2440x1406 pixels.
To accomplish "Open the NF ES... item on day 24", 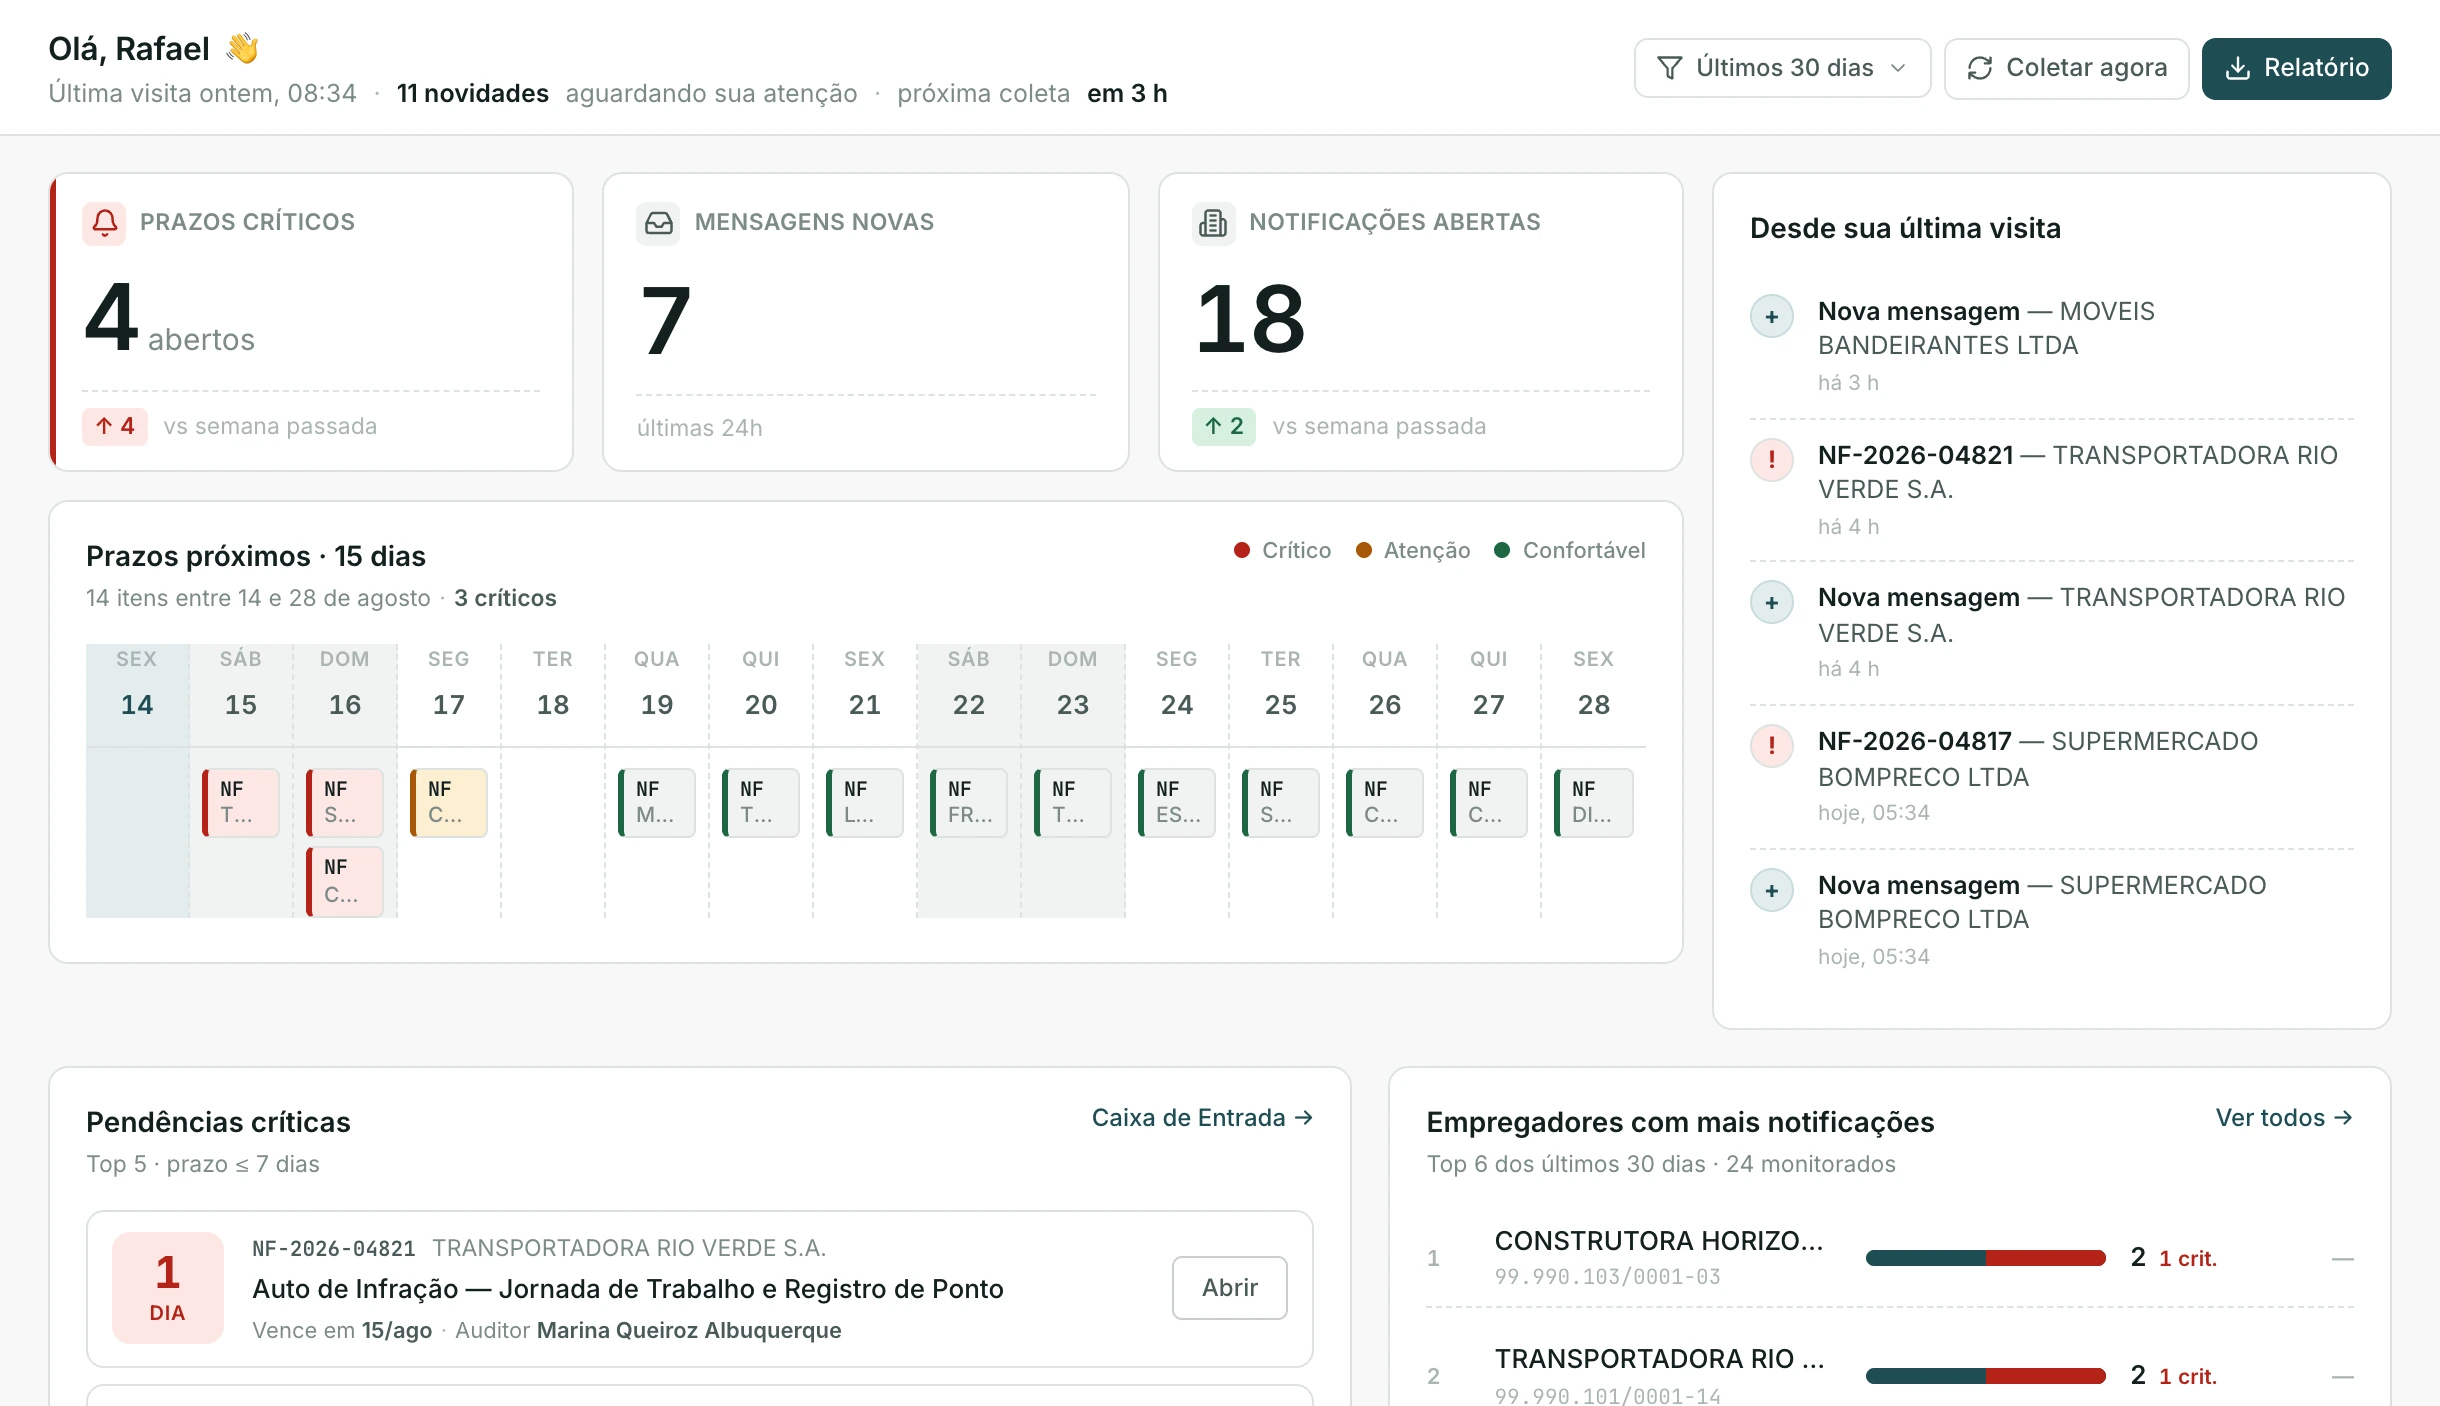I will 1177,802.
